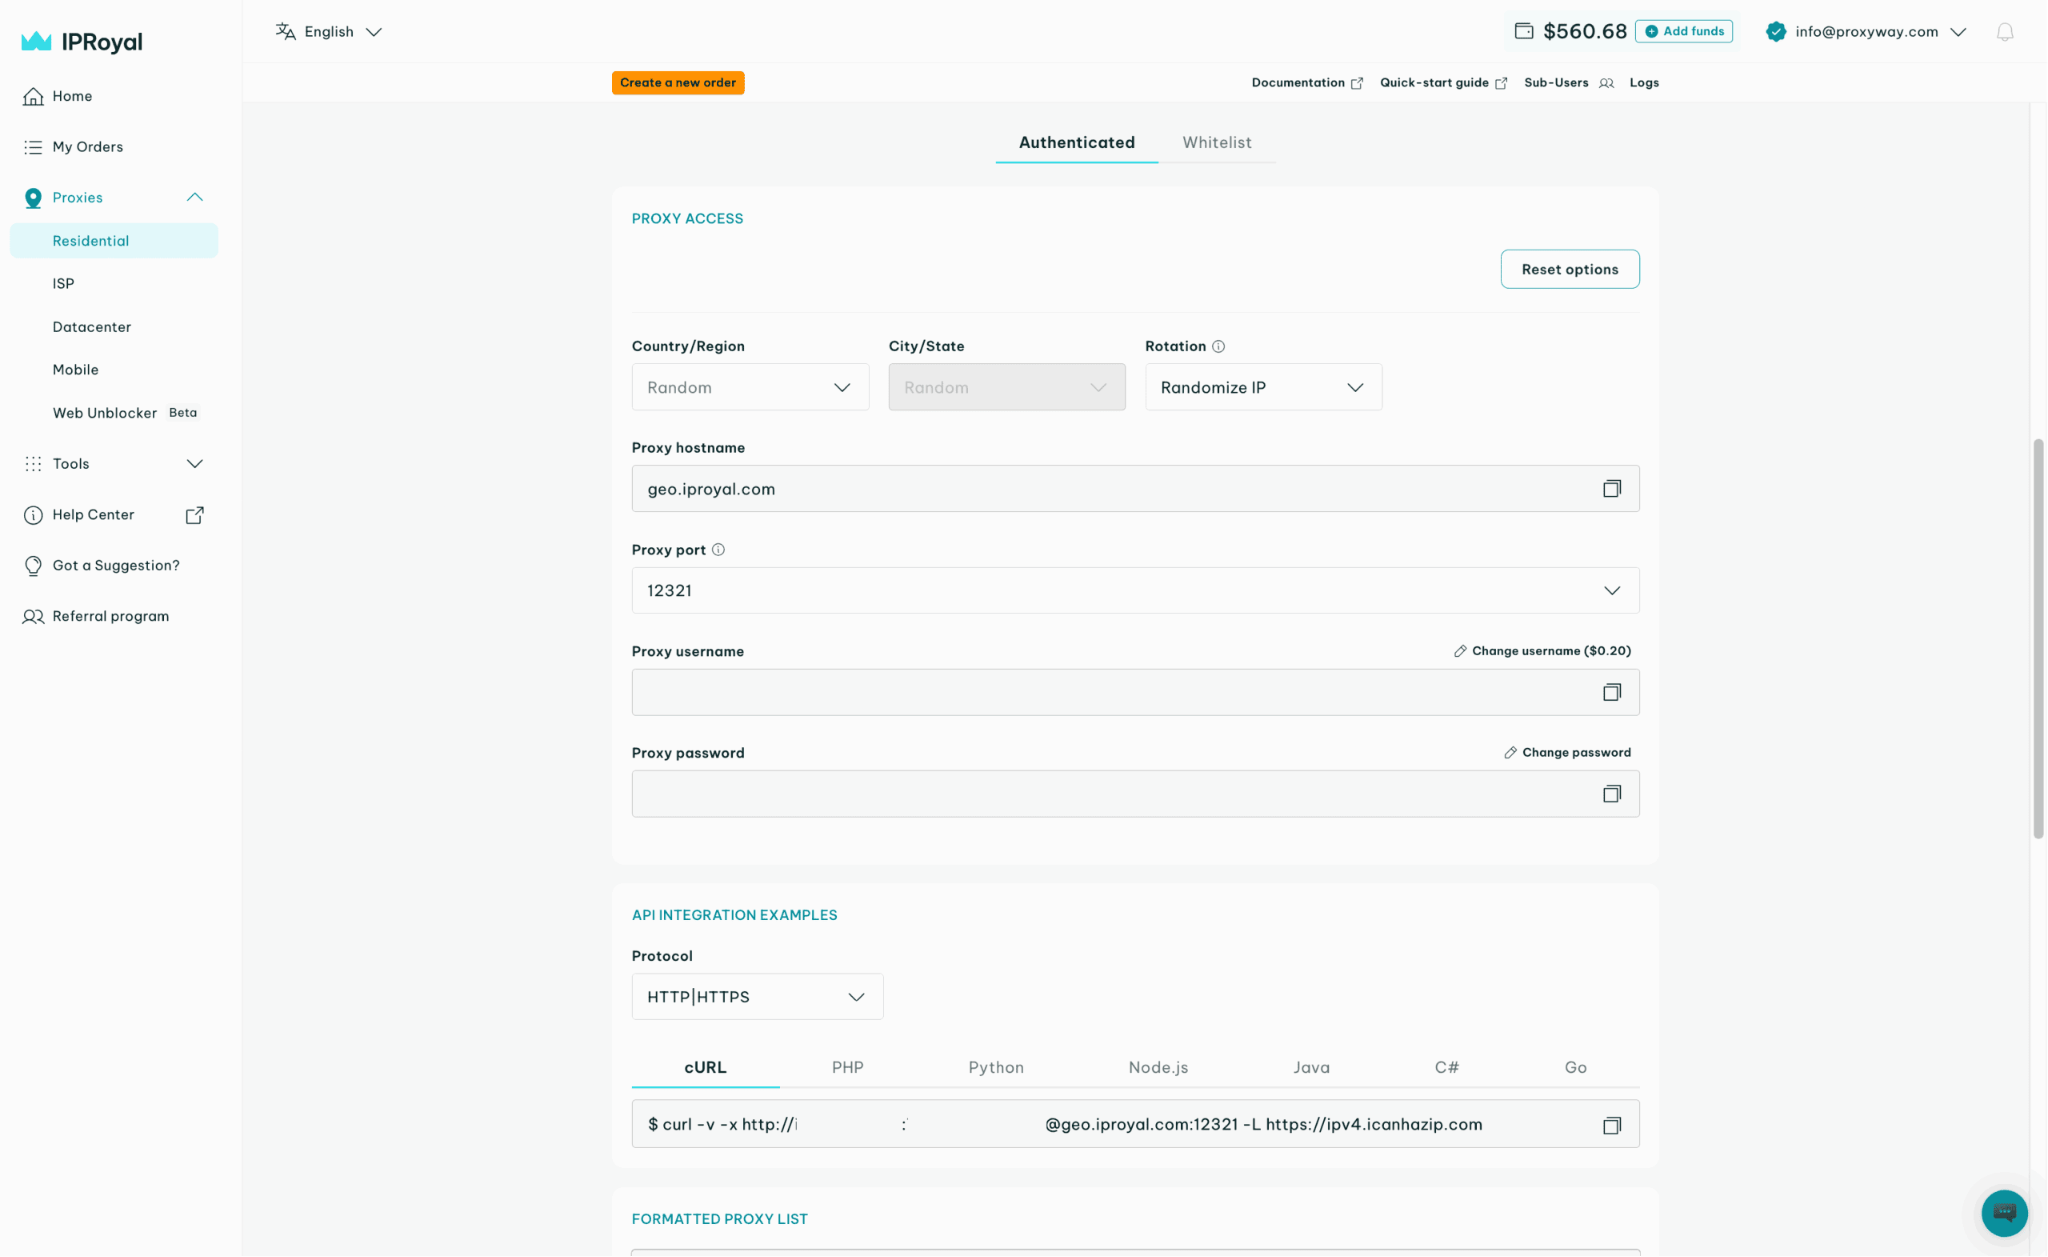This screenshot has height=1257, width=2048.
Task: Click Proxy port info tooltip icon
Action: tap(718, 550)
